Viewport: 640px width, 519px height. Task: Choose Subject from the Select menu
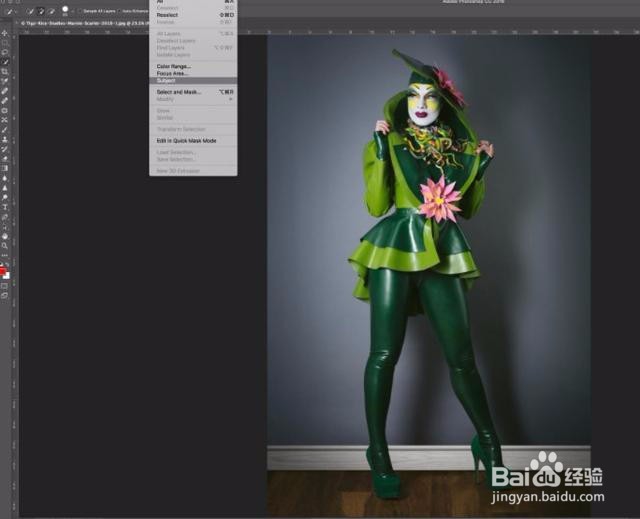click(x=193, y=81)
